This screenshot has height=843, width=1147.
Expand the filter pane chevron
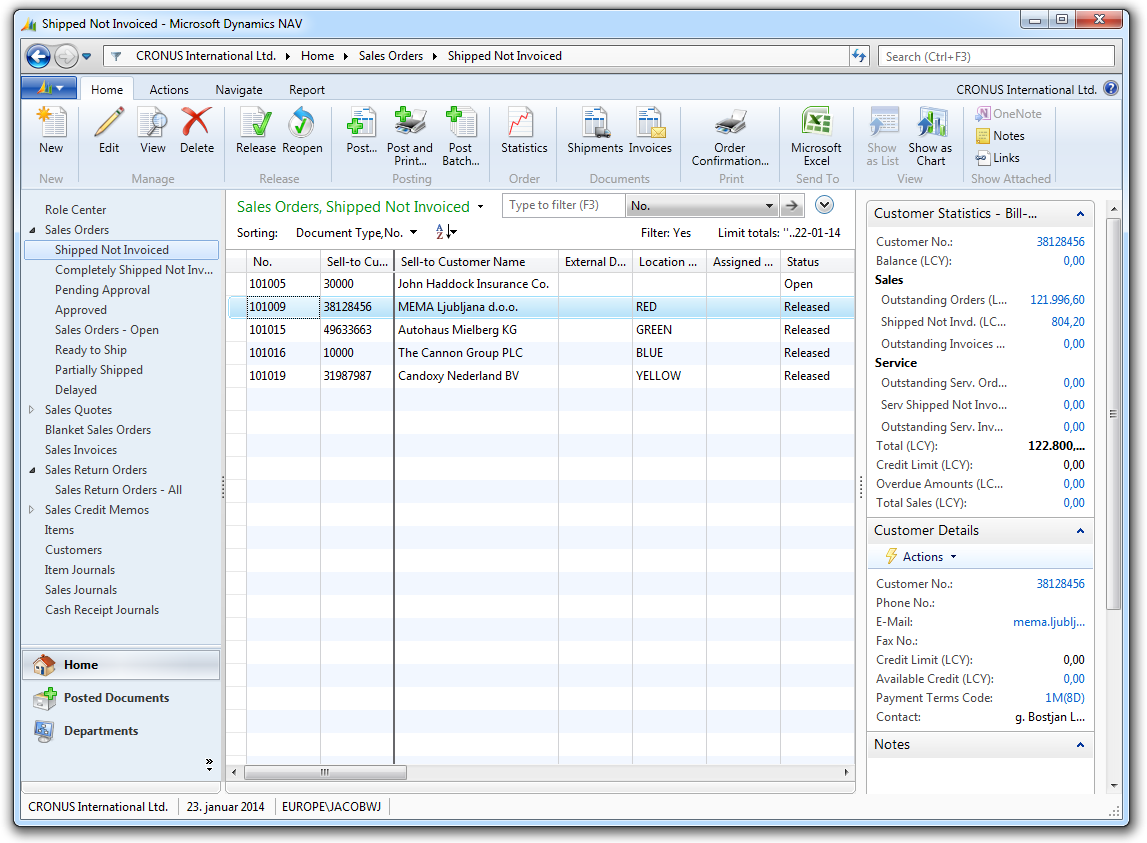tap(824, 204)
